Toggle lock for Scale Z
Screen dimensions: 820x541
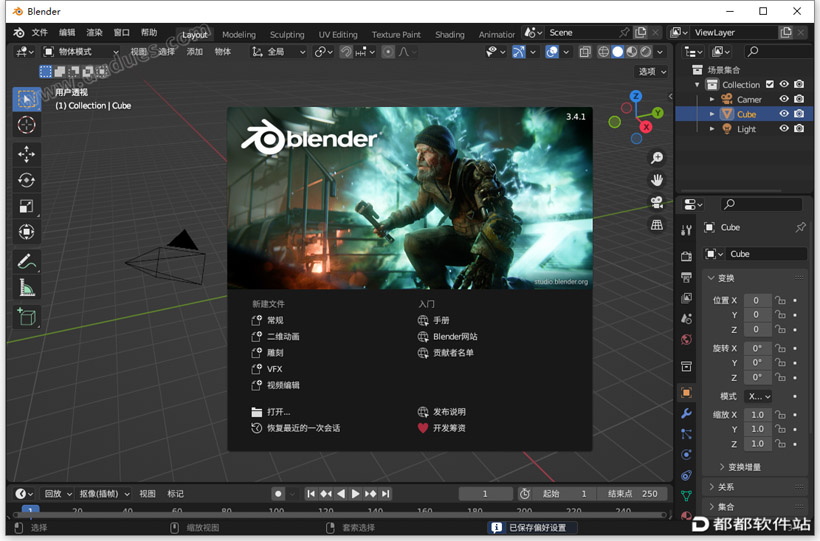click(x=780, y=444)
